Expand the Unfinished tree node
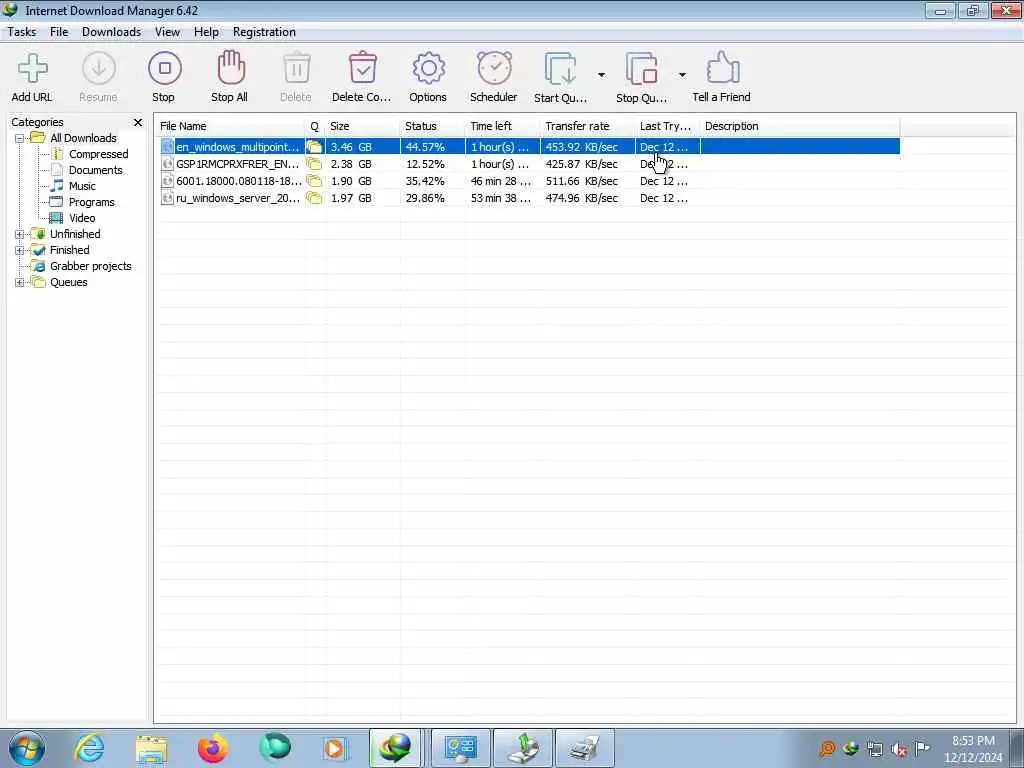Screen dimensions: 1024x768 point(20,234)
